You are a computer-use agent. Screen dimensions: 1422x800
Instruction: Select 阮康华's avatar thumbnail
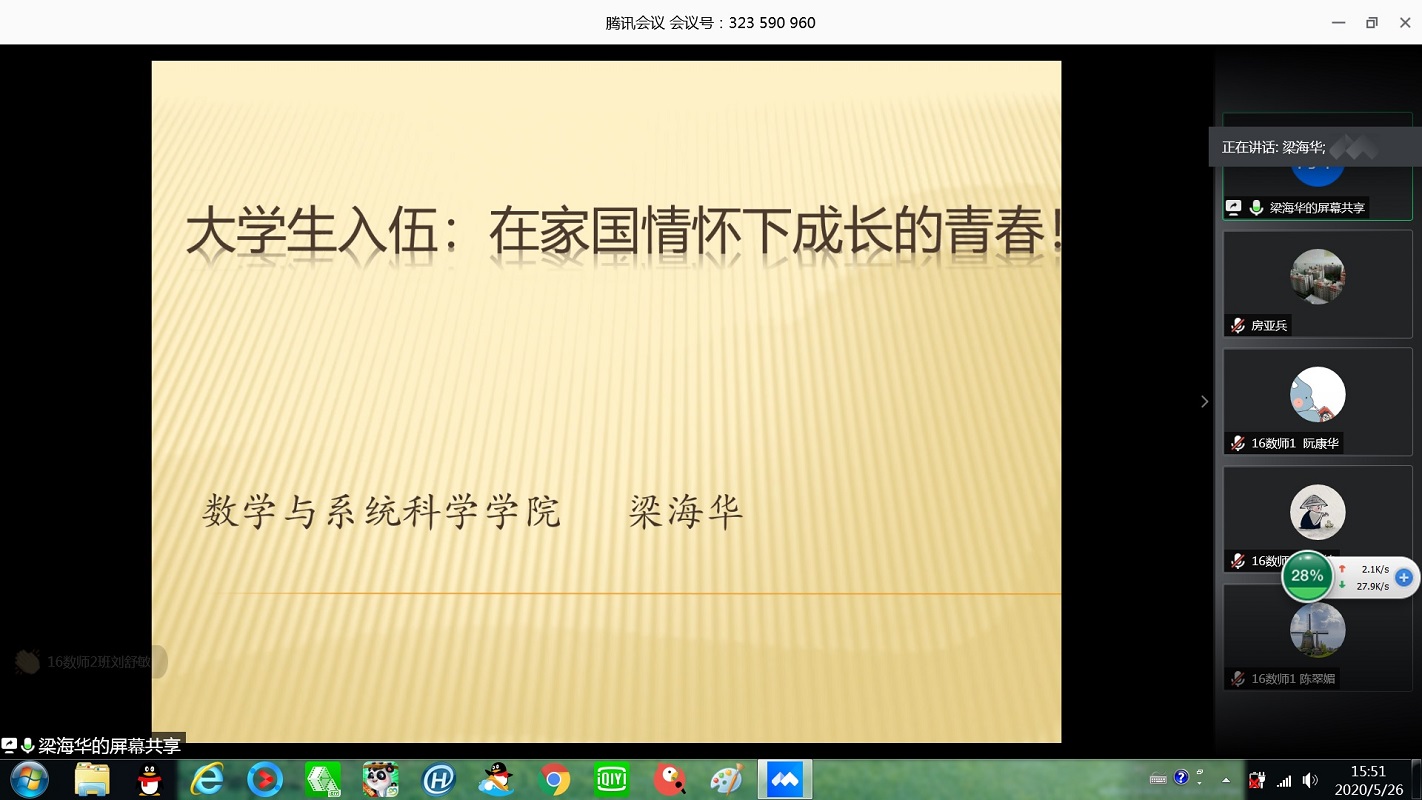tap(1317, 394)
